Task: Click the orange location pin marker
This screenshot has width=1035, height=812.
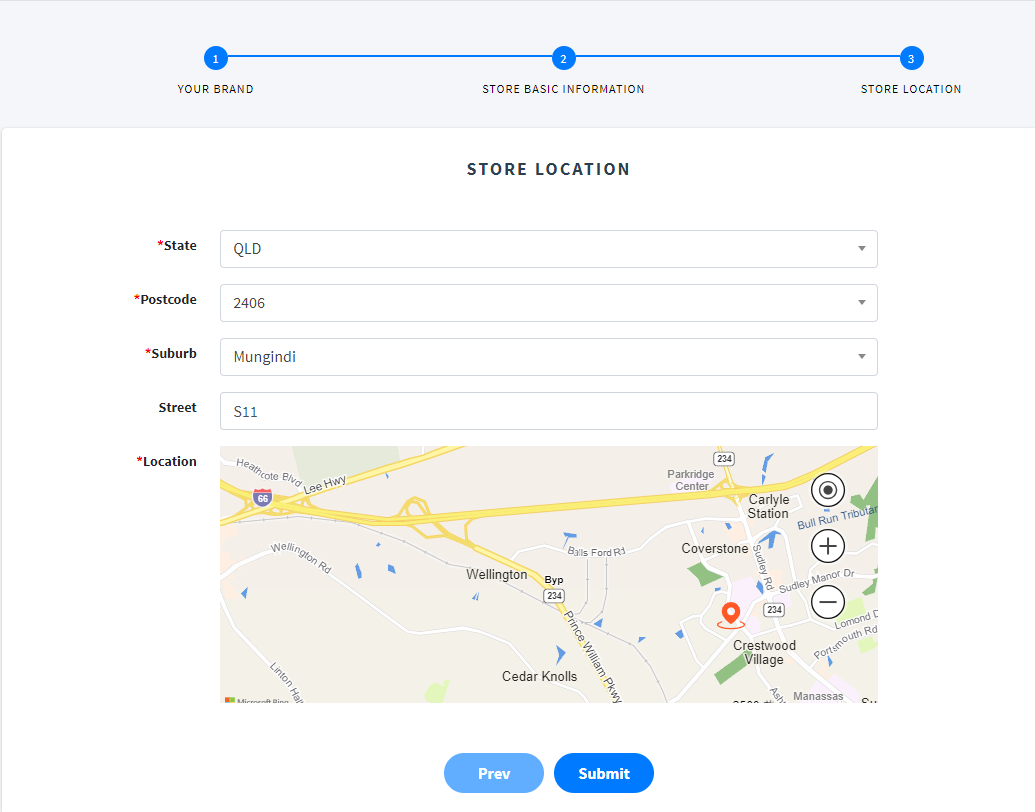Action: [x=731, y=615]
